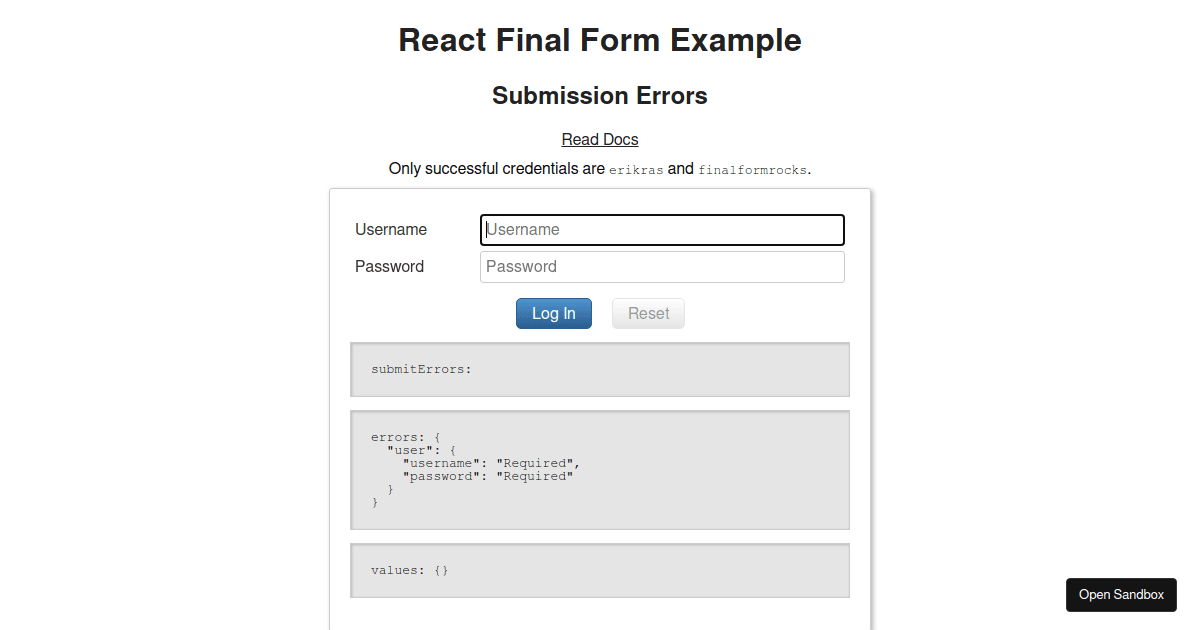Click into the Password input field
The height and width of the screenshot is (630, 1200).
click(661, 266)
